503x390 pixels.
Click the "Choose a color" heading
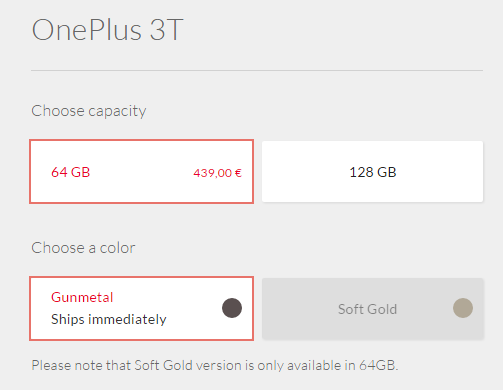(83, 248)
